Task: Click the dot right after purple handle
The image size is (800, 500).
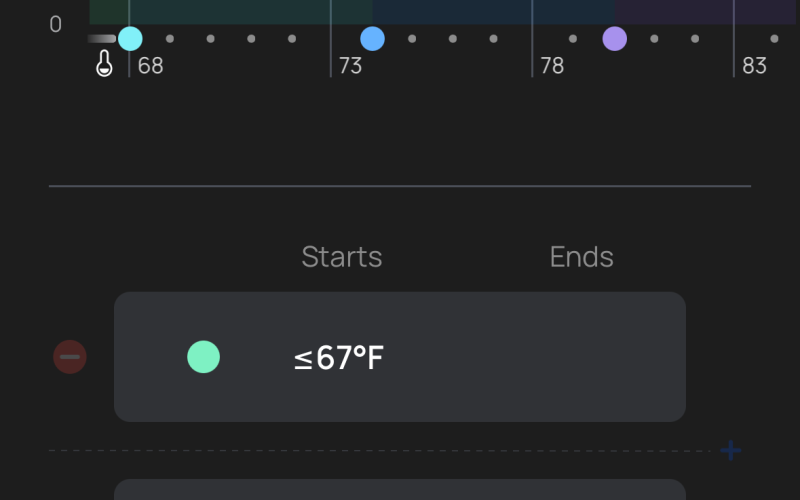Action: click(x=655, y=39)
